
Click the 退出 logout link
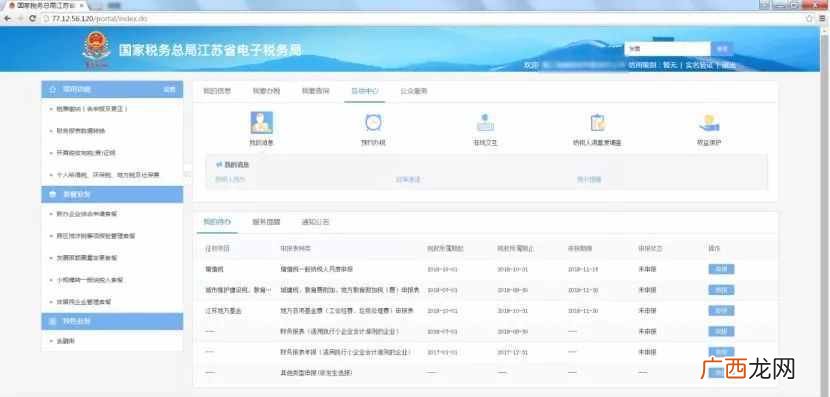coord(729,65)
